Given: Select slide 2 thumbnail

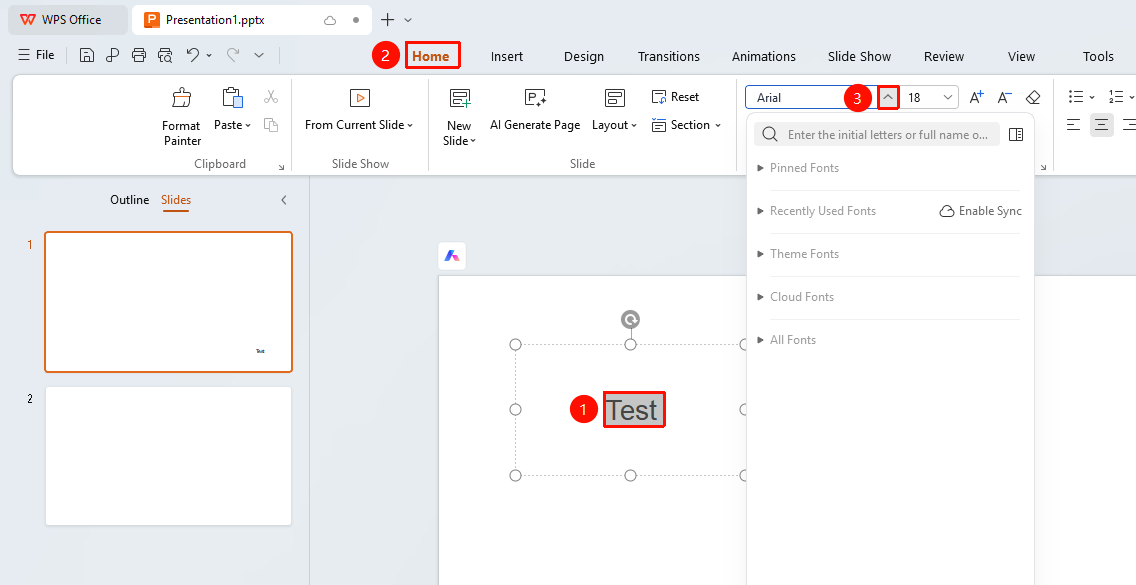Looking at the screenshot, I should (x=168, y=456).
